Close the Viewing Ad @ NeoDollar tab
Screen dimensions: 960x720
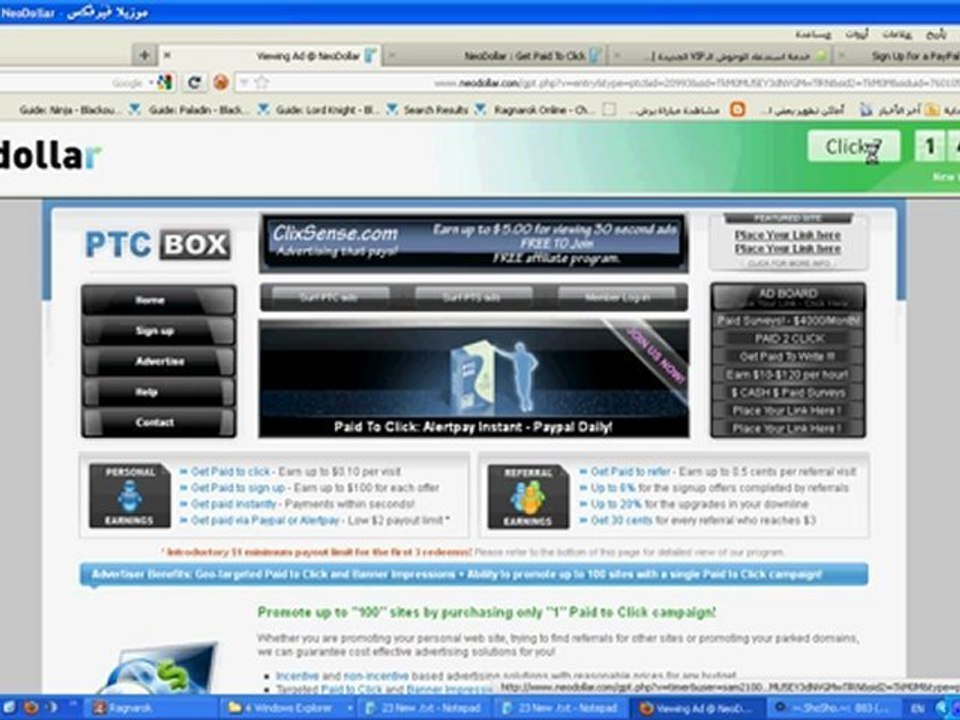point(167,56)
